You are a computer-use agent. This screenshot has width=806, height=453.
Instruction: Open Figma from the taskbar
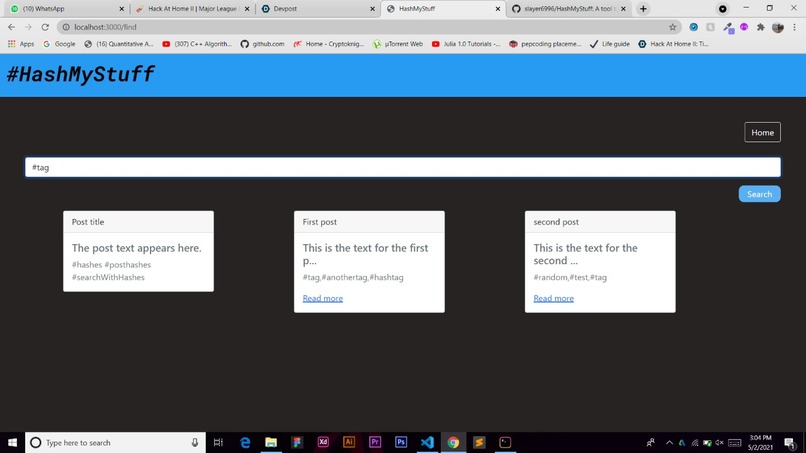point(297,442)
